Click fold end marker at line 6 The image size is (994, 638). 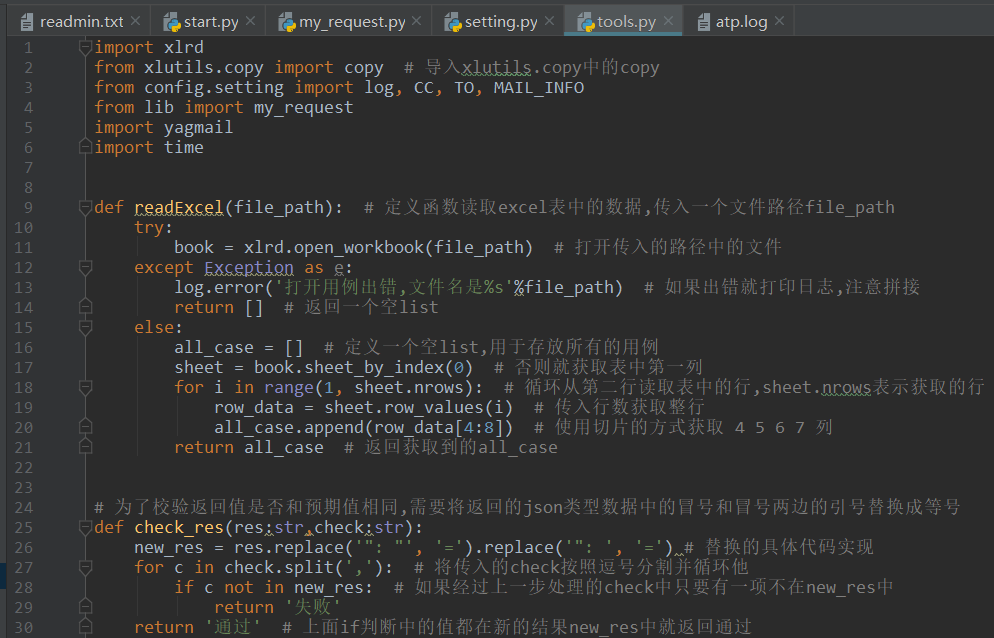click(x=86, y=147)
